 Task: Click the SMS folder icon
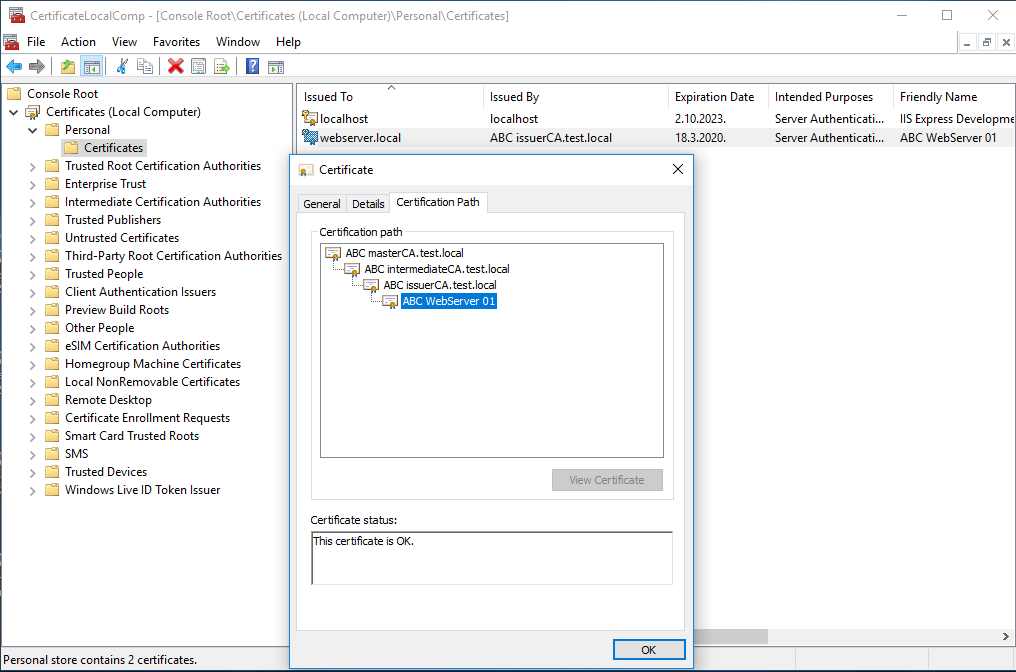(52, 454)
